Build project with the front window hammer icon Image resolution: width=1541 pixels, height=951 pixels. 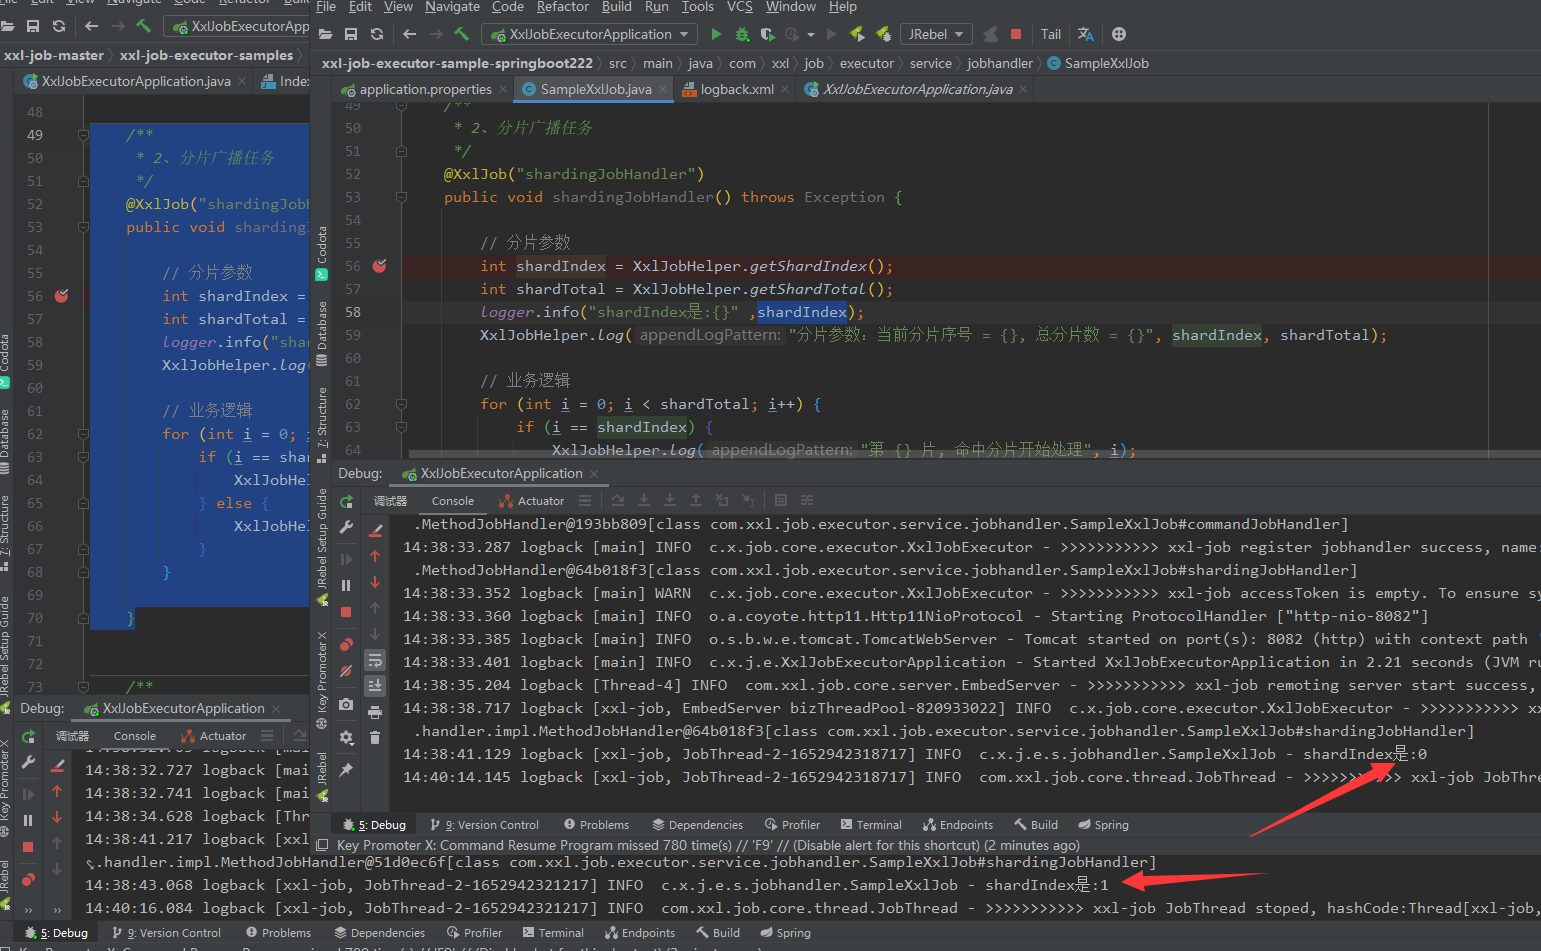461,34
